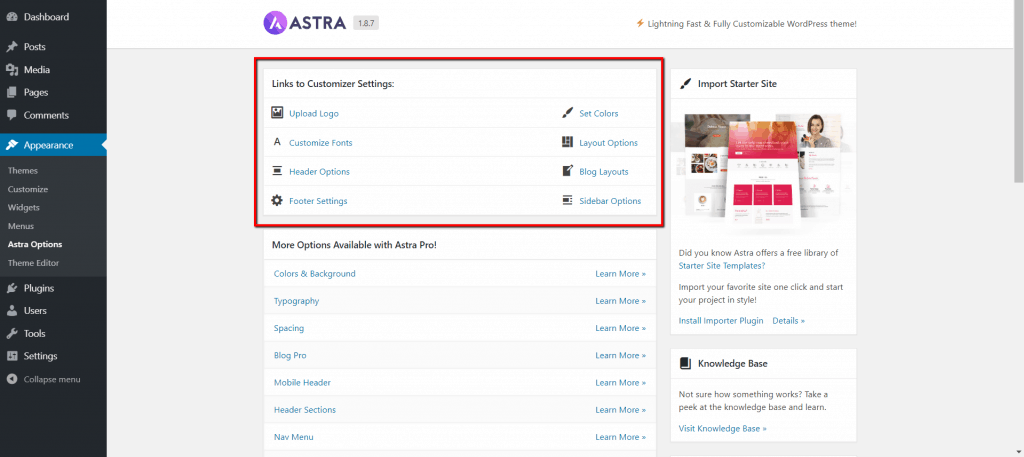Follow the Customize Fonts link
This screenshot has width=1024, height=457.
321,142
